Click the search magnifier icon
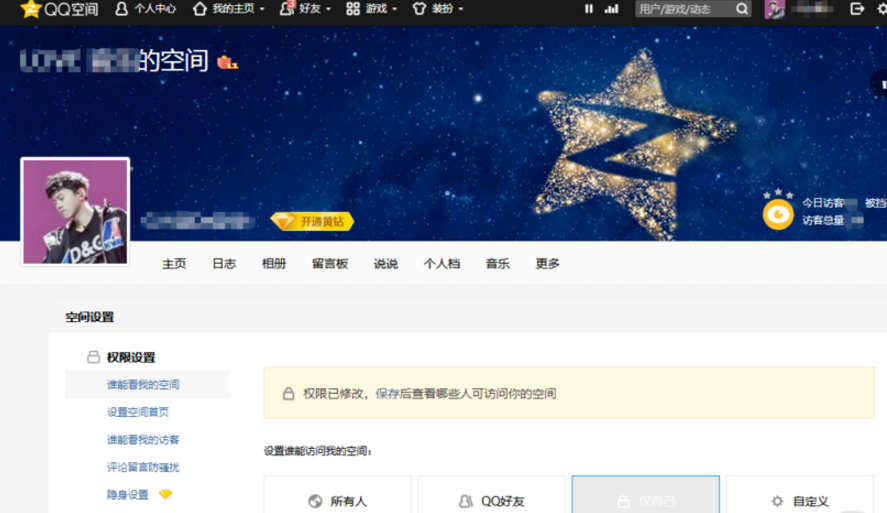Image resolution: width=887 pixels, height=513 pixels. tap(742, 9)
